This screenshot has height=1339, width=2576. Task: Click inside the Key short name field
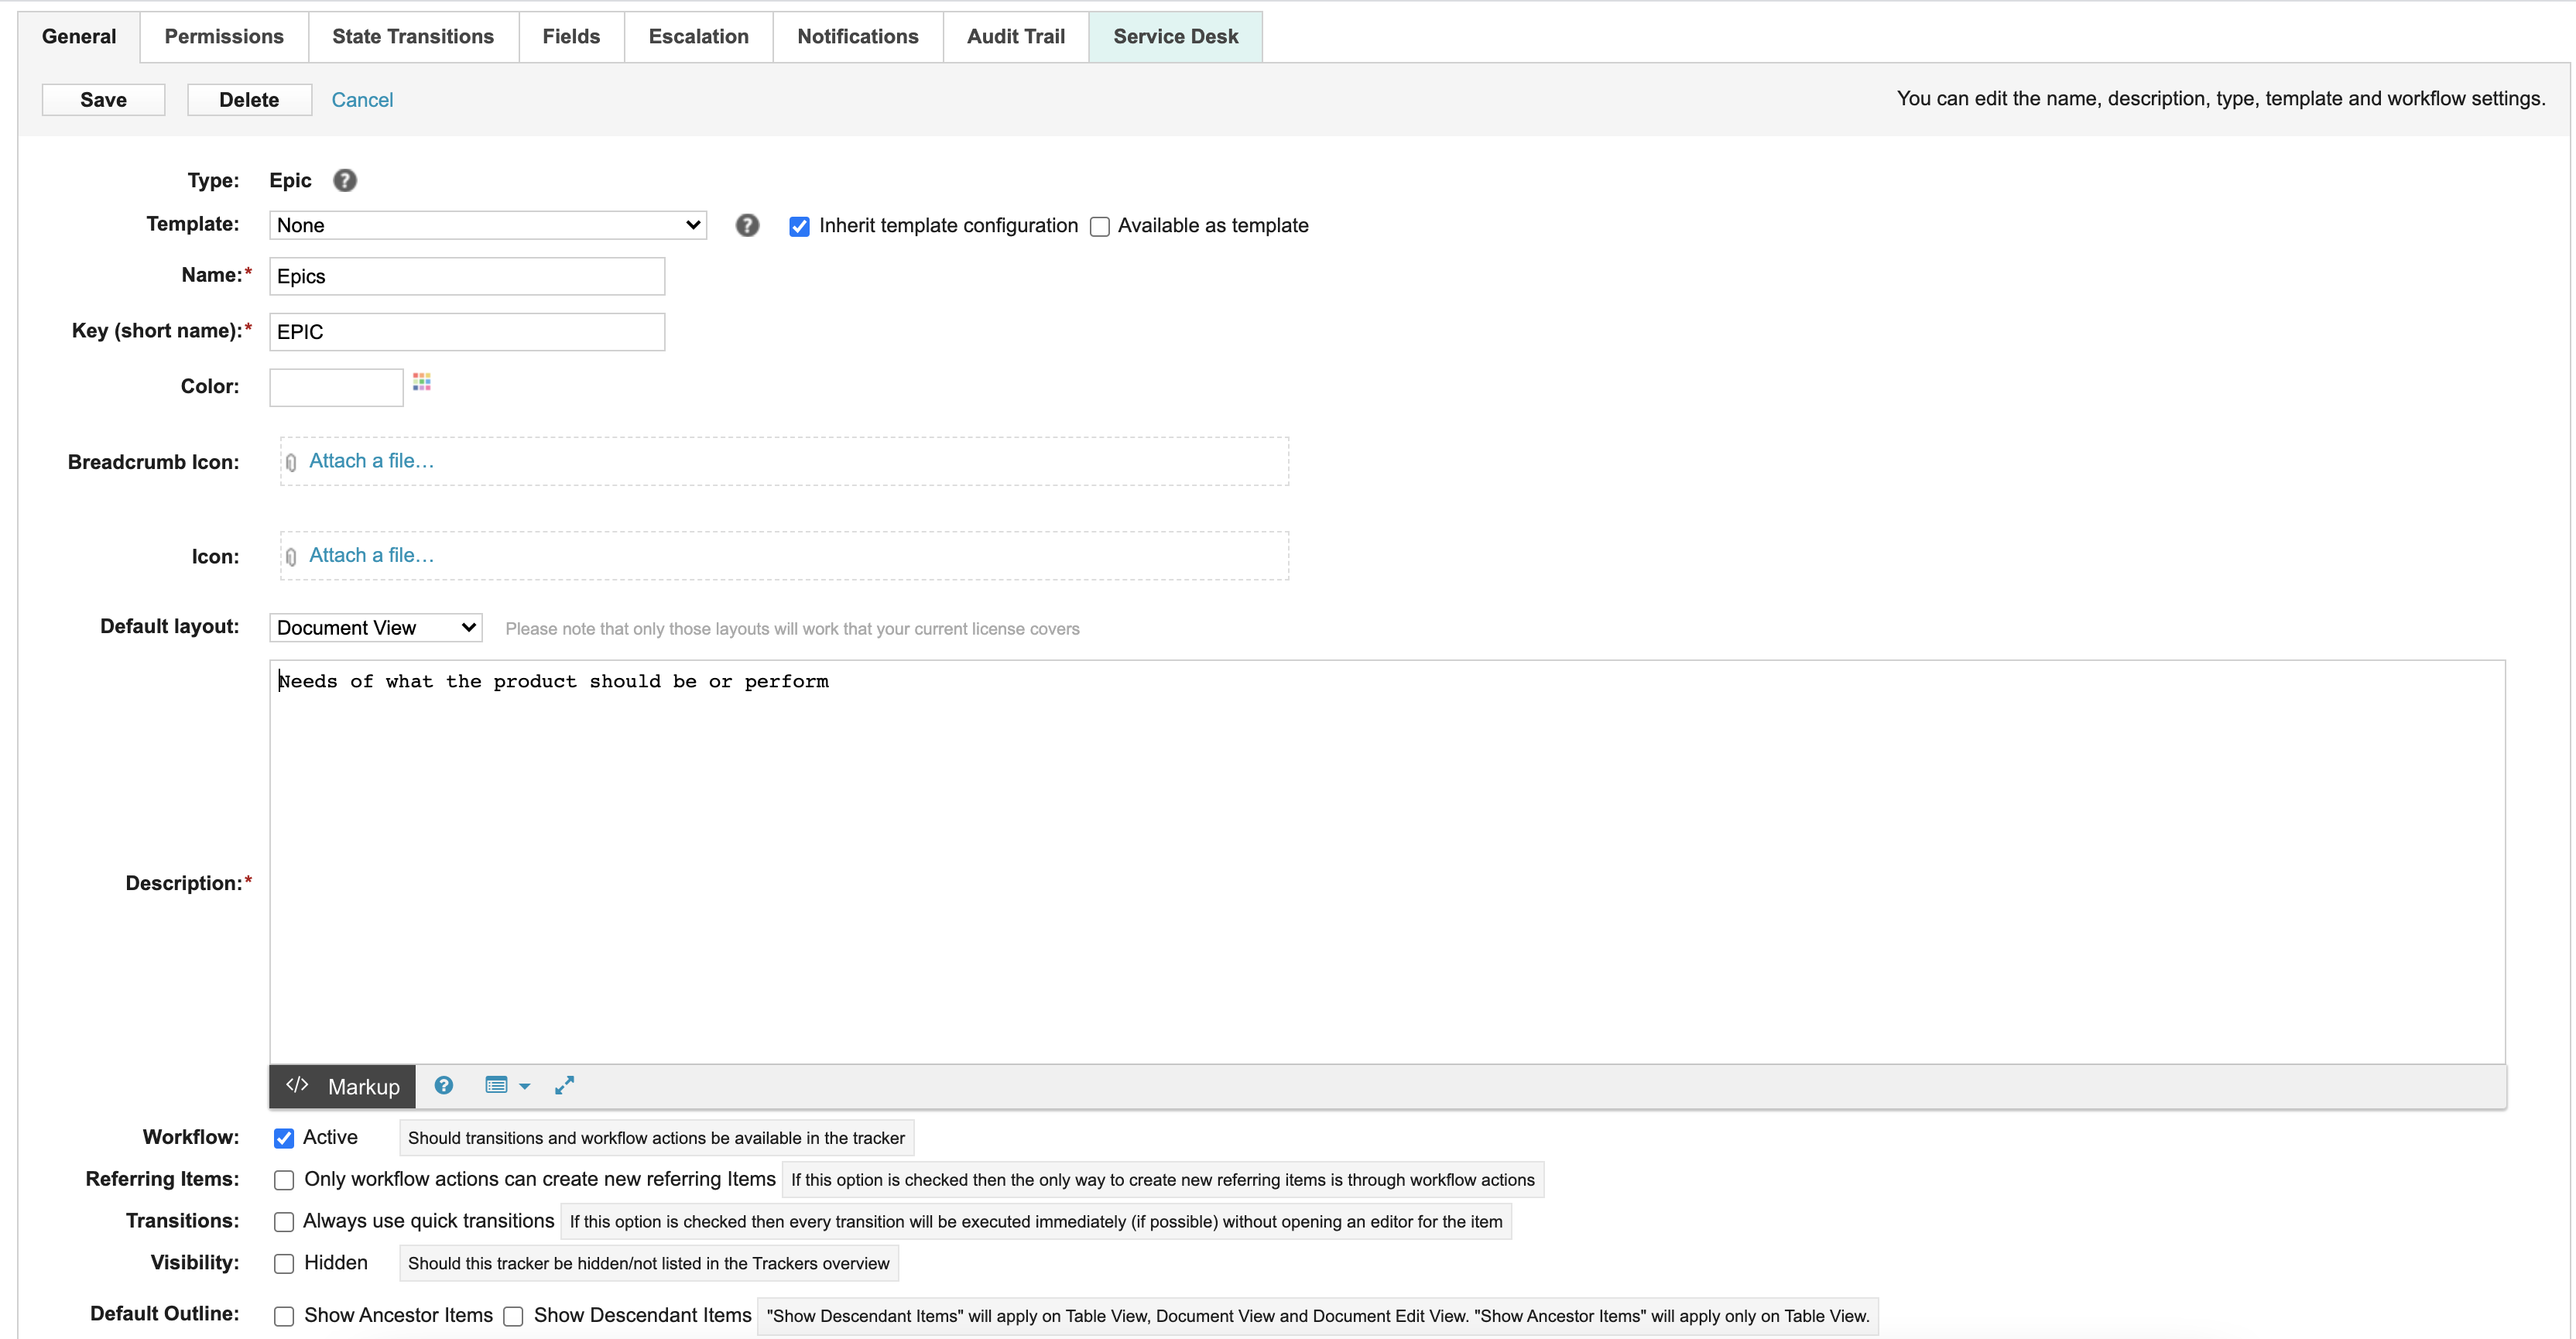(x=465, y=331)
